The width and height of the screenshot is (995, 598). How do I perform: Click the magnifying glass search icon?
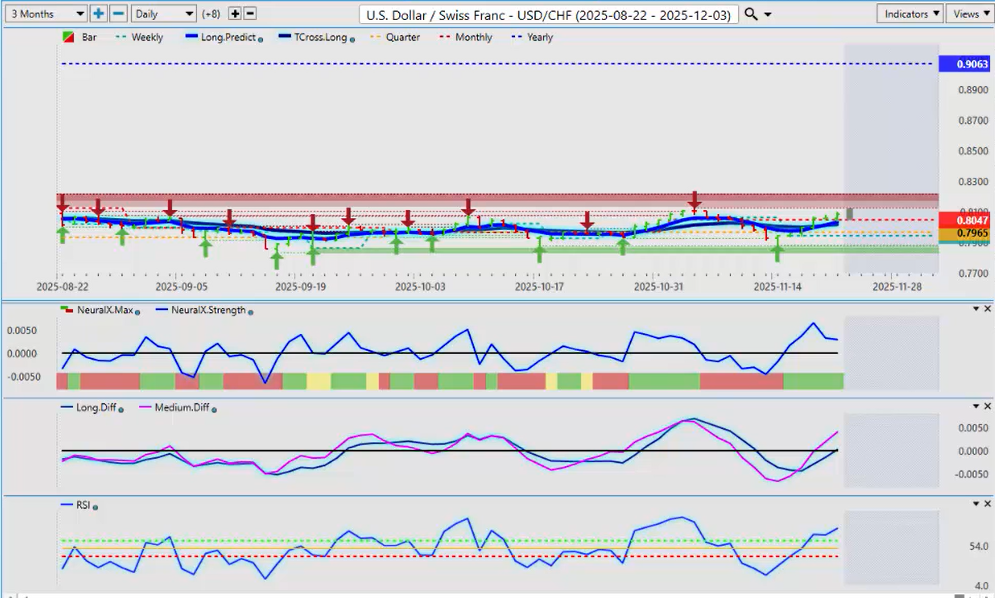[752, 14]
